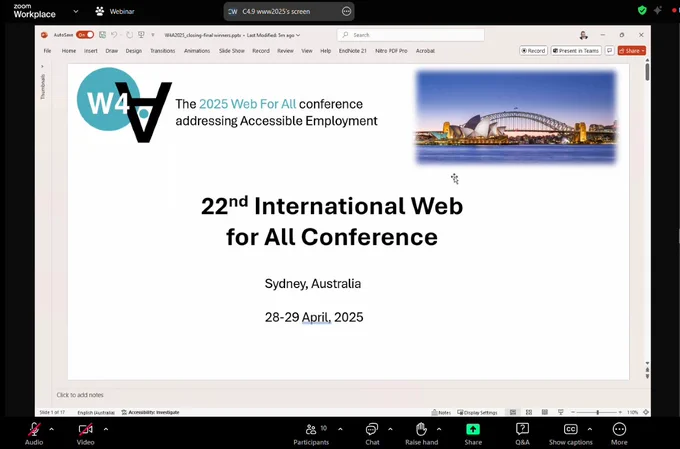Click the zoom in plus button
The image size is (680, 449).
(620, 412)
